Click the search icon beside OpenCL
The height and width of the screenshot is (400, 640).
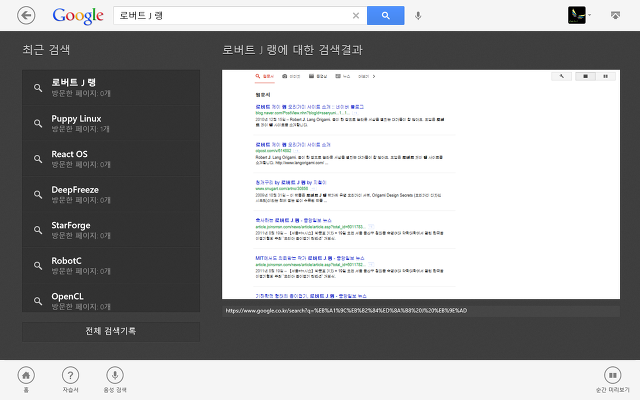pos(38,301)
